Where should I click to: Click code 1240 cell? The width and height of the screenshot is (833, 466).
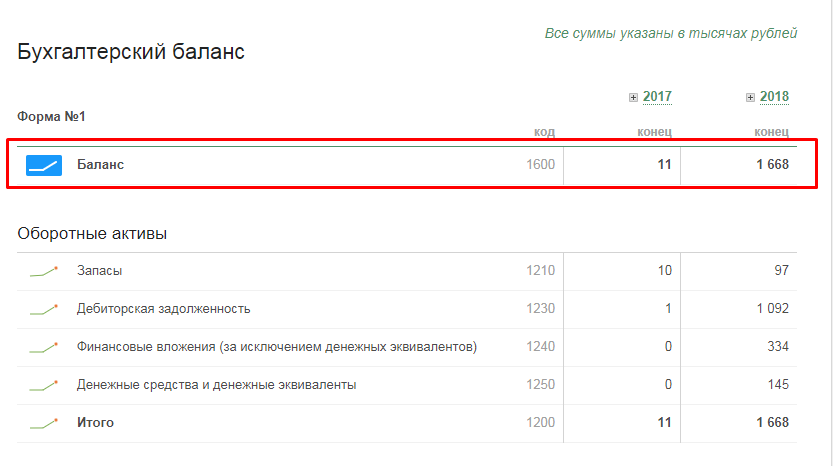(540, 346)
